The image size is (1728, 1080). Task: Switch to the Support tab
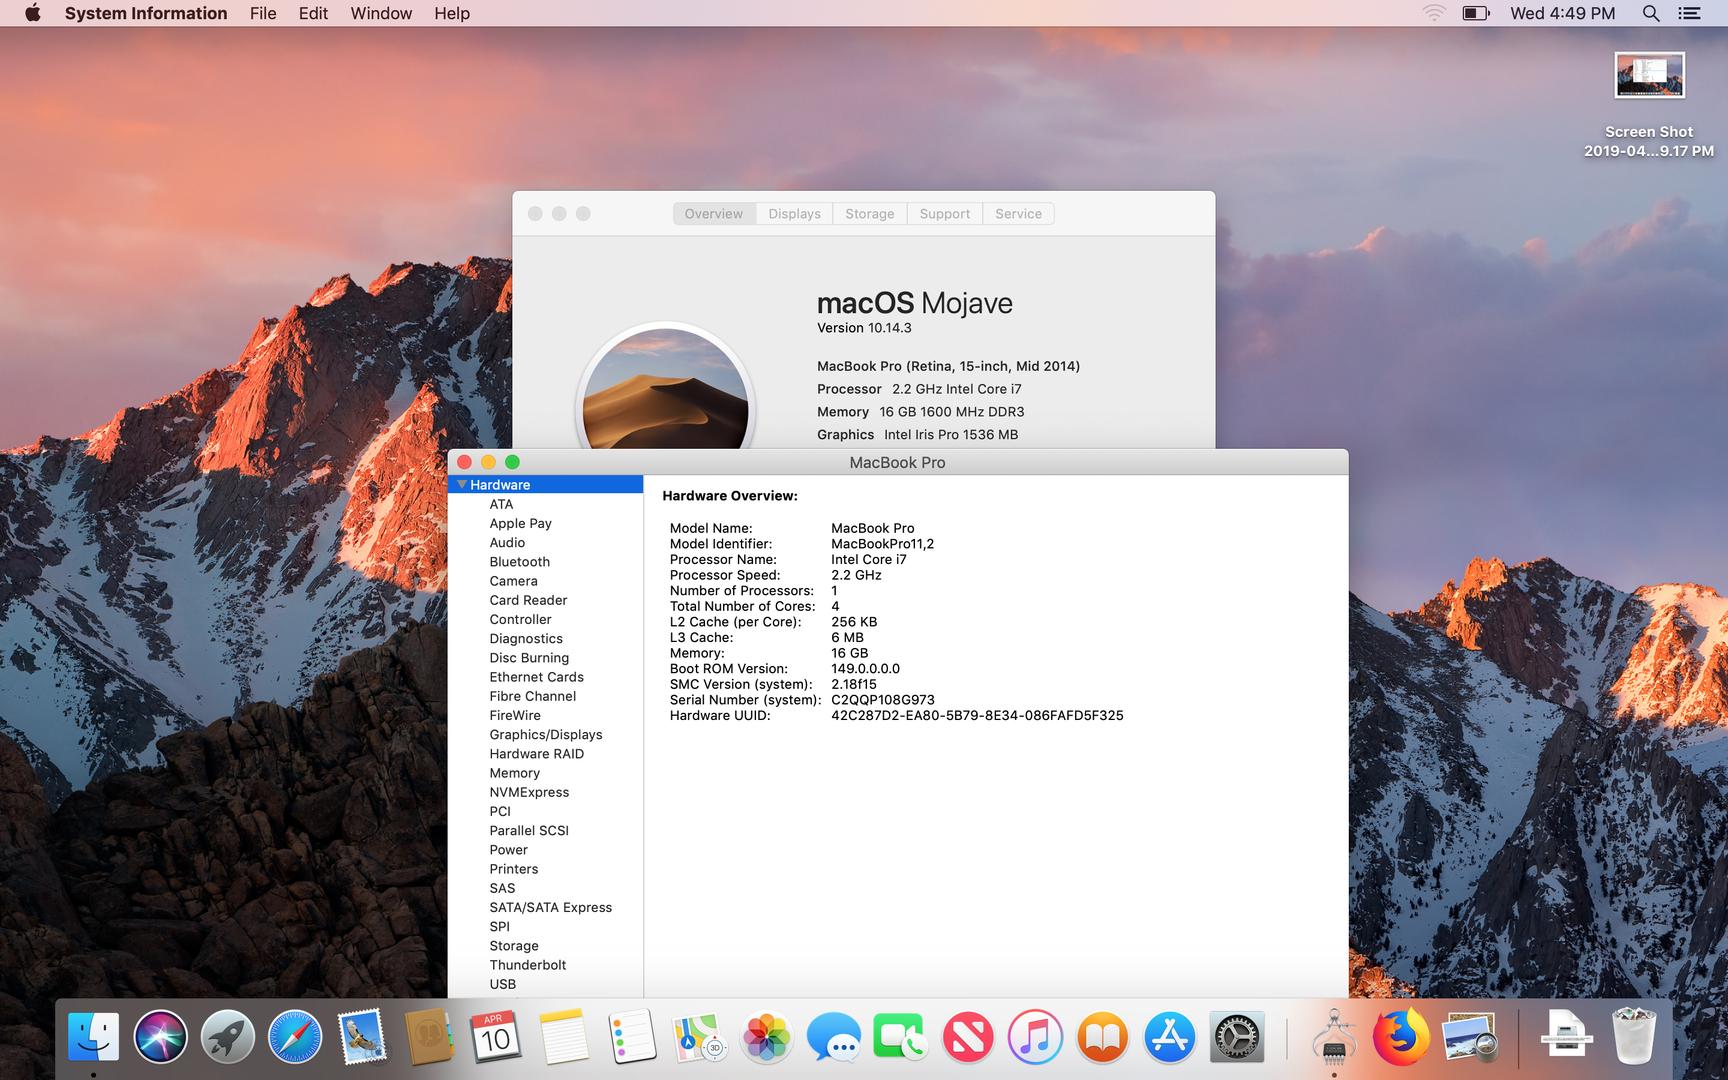[944, 213]
